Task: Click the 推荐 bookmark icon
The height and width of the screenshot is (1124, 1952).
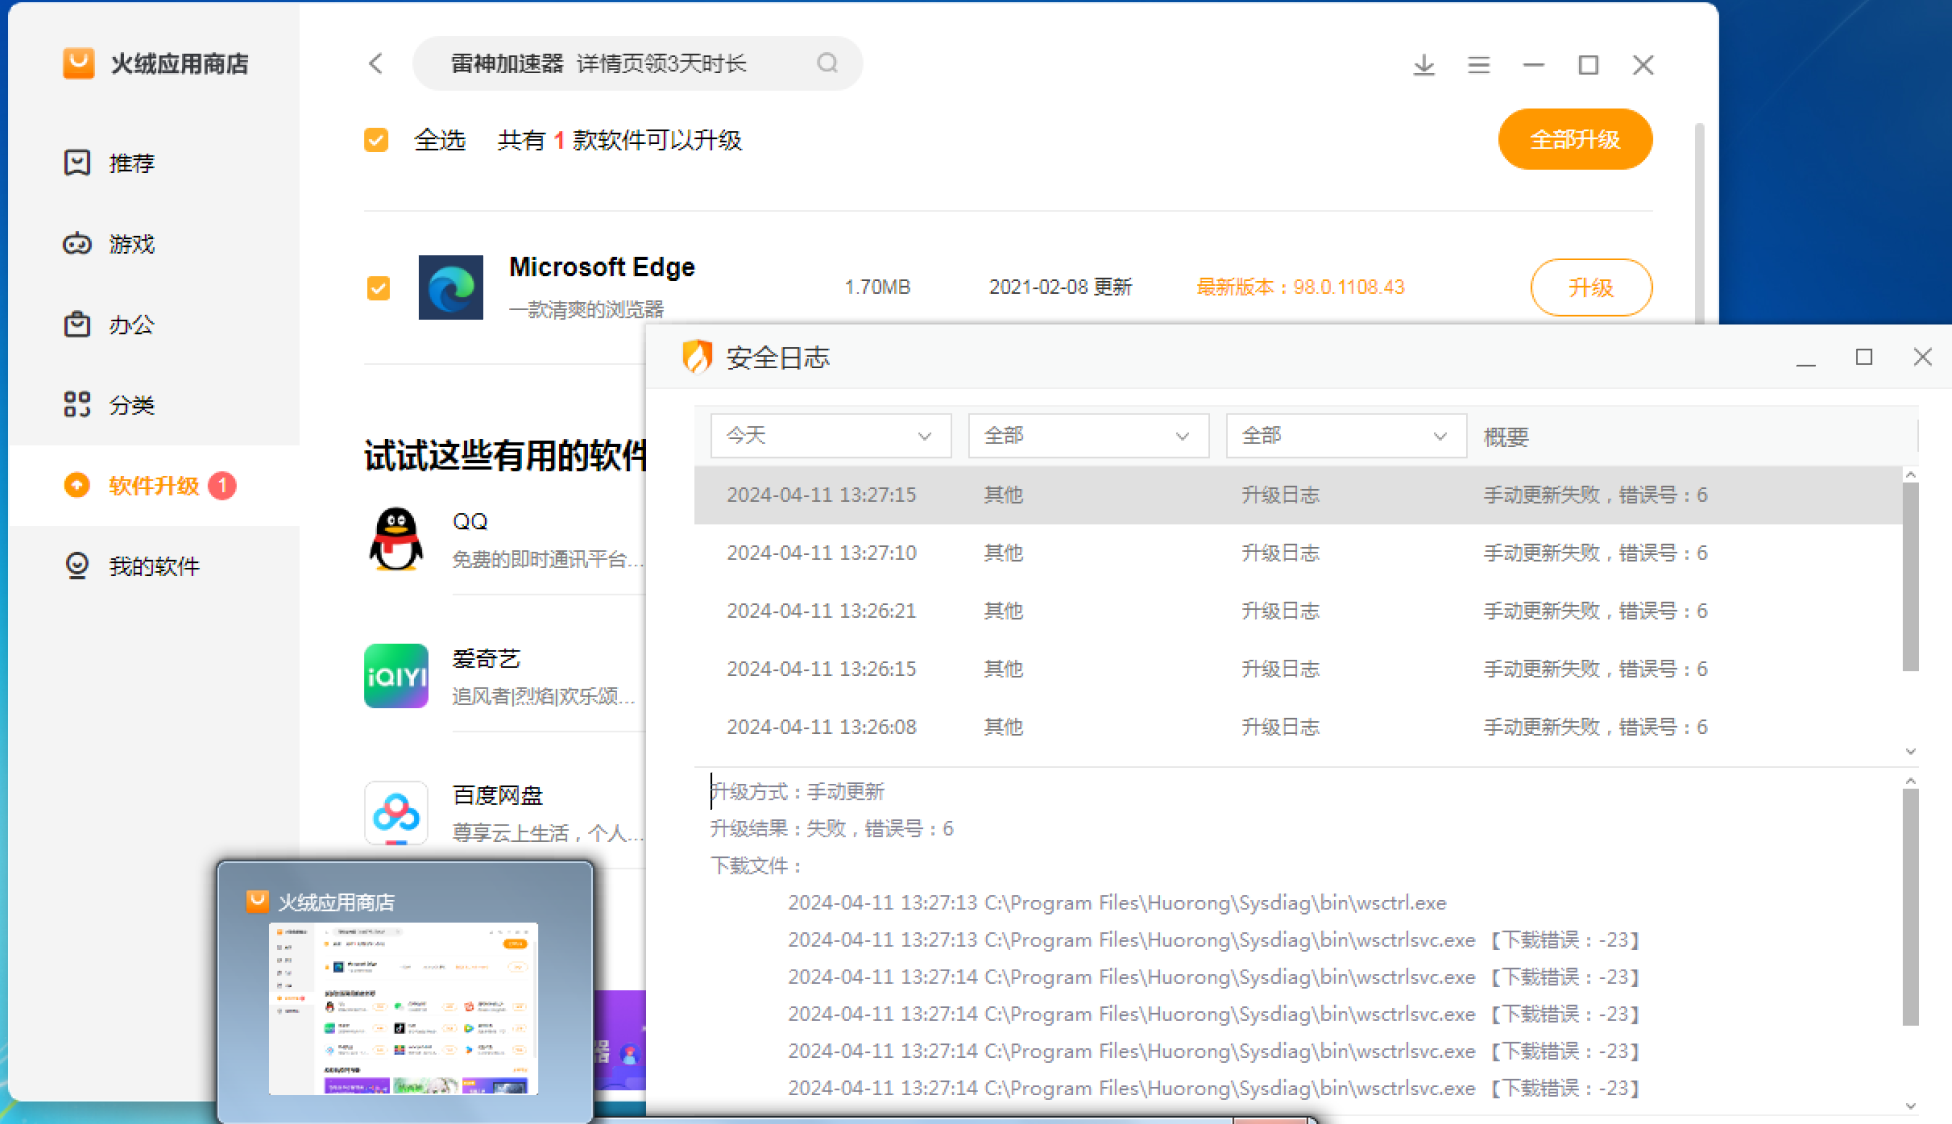Action: 77,163
